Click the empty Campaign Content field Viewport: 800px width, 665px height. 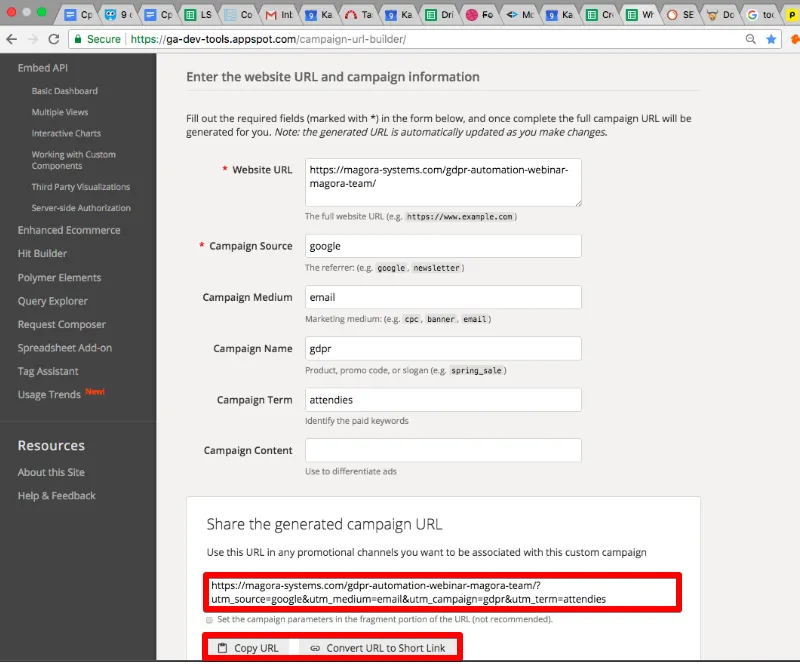tap(443, 450)
